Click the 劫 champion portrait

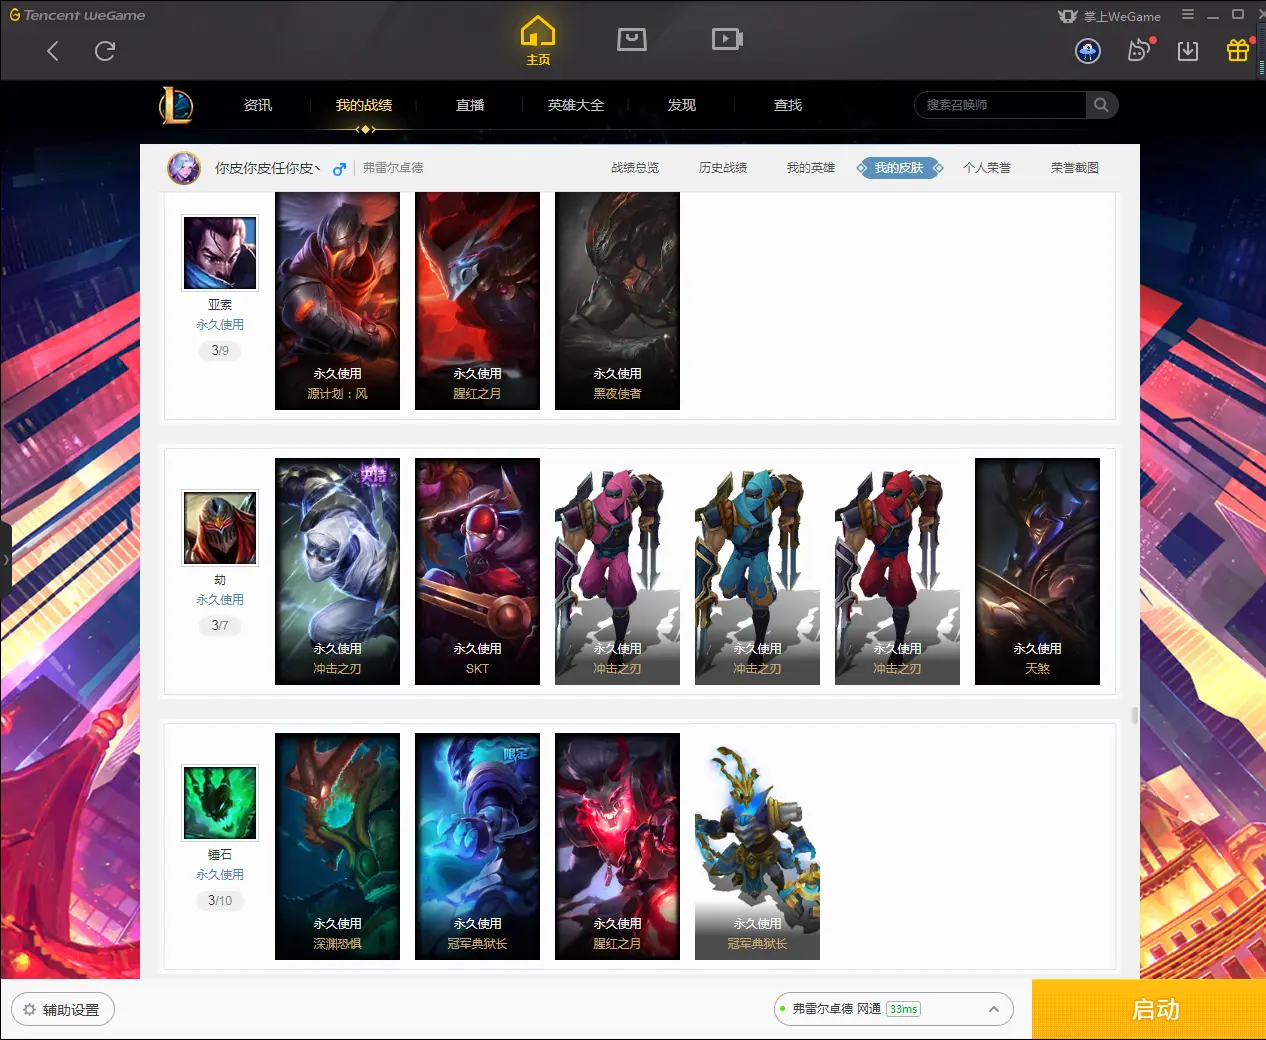point(220,528)
